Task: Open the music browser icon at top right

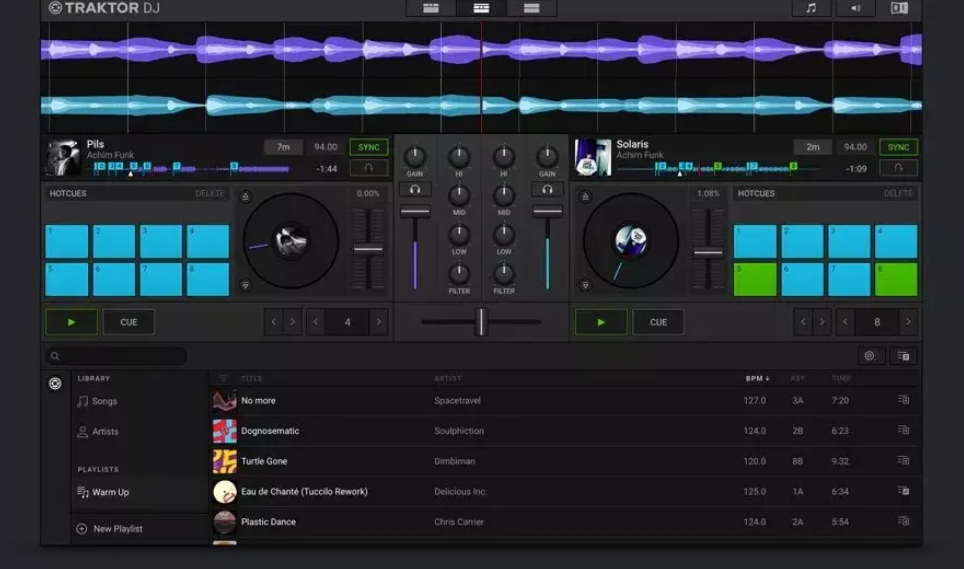Action: click(811, 8)
